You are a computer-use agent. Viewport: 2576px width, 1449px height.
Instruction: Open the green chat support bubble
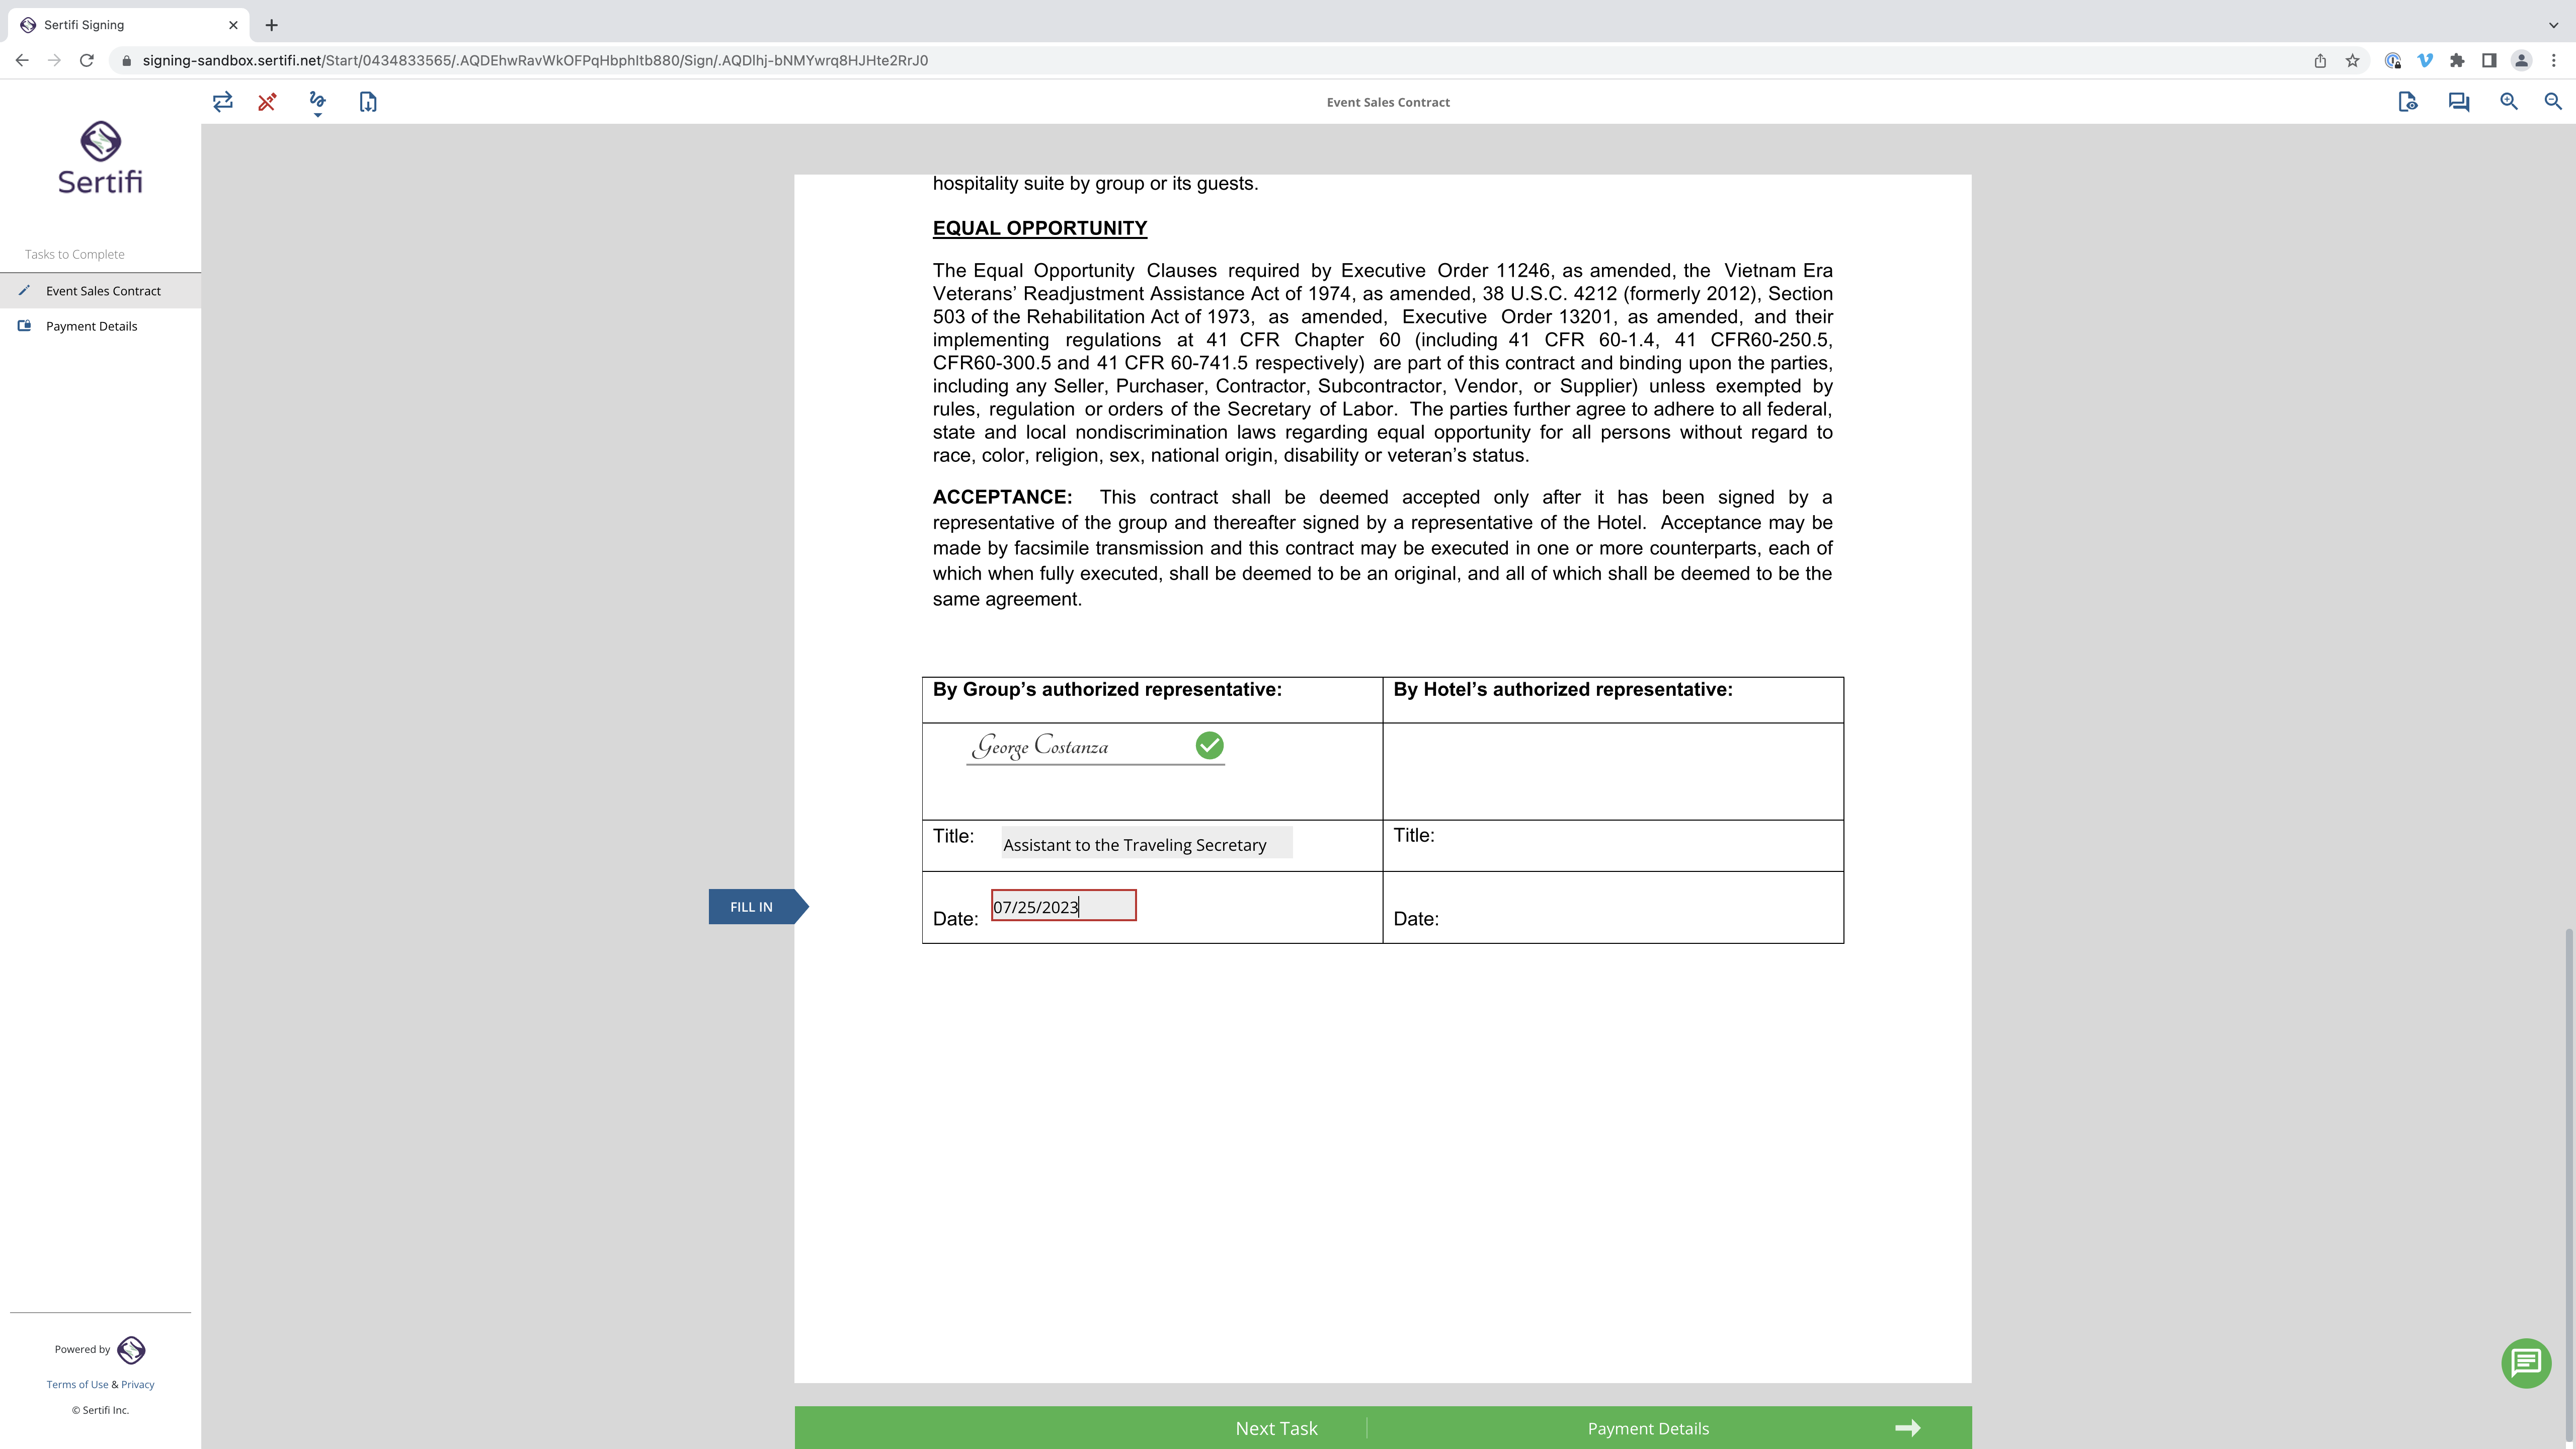[x=2526, y=1363]
